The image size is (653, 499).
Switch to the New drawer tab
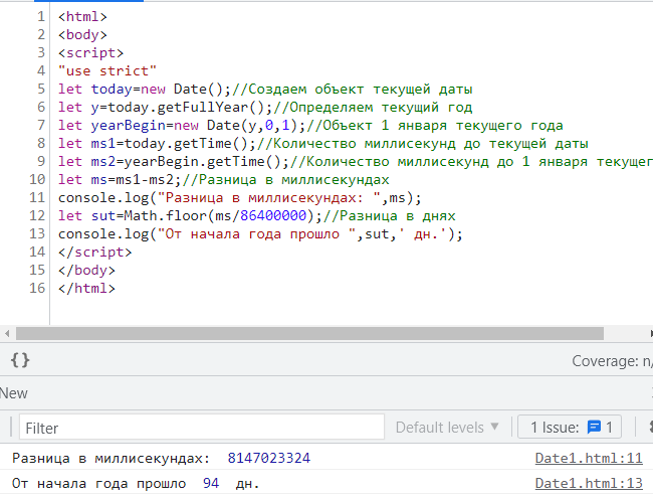[x=14, y=393]
